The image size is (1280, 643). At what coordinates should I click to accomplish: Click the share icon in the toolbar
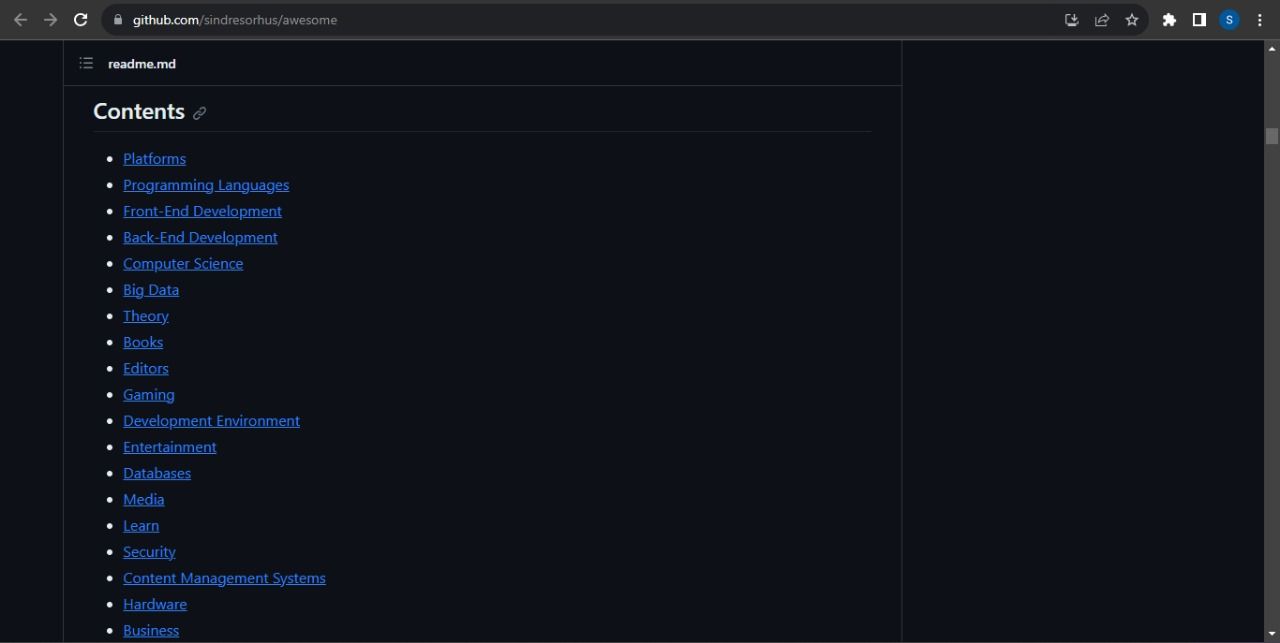click(1101, 19)
